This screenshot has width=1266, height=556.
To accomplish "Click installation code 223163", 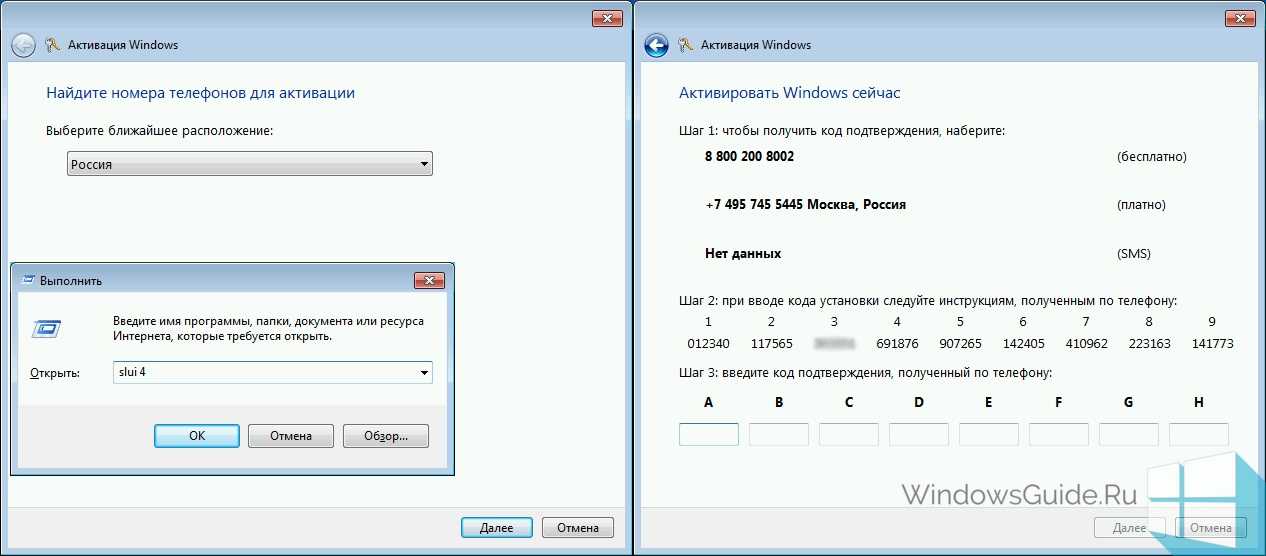I will [x=1149, y=344].
